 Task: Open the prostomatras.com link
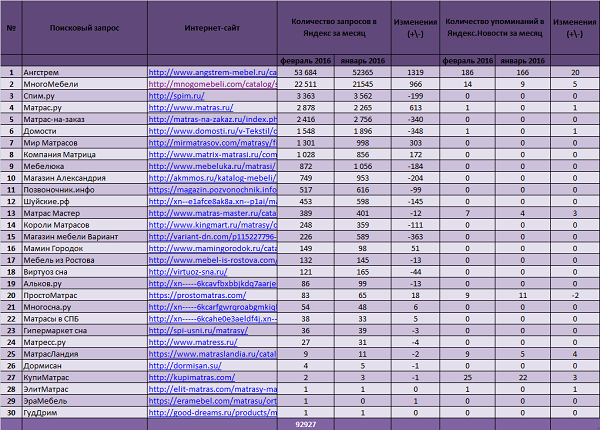pos(197,295)
